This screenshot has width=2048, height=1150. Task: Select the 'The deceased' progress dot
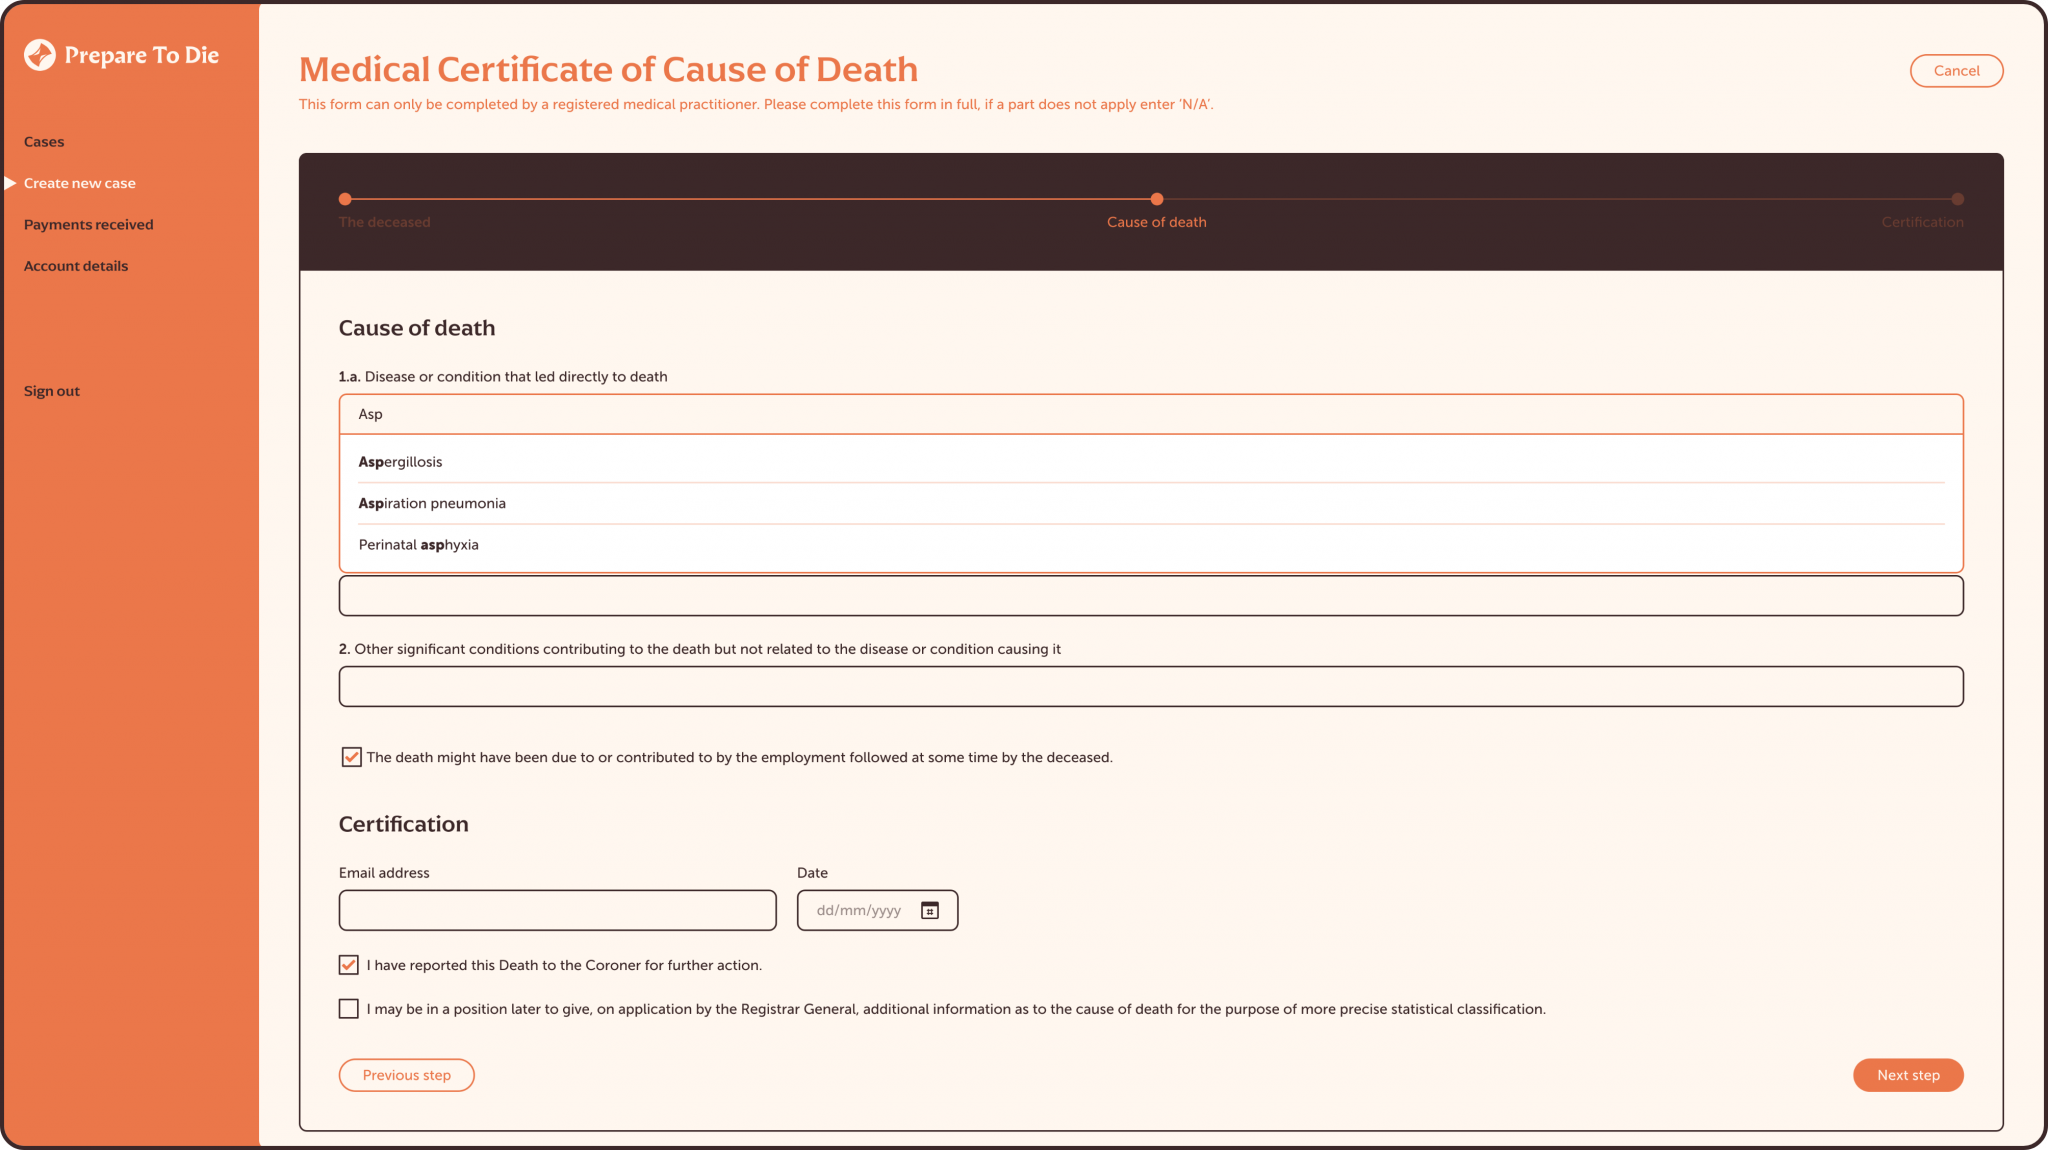[x=345, y=199]
